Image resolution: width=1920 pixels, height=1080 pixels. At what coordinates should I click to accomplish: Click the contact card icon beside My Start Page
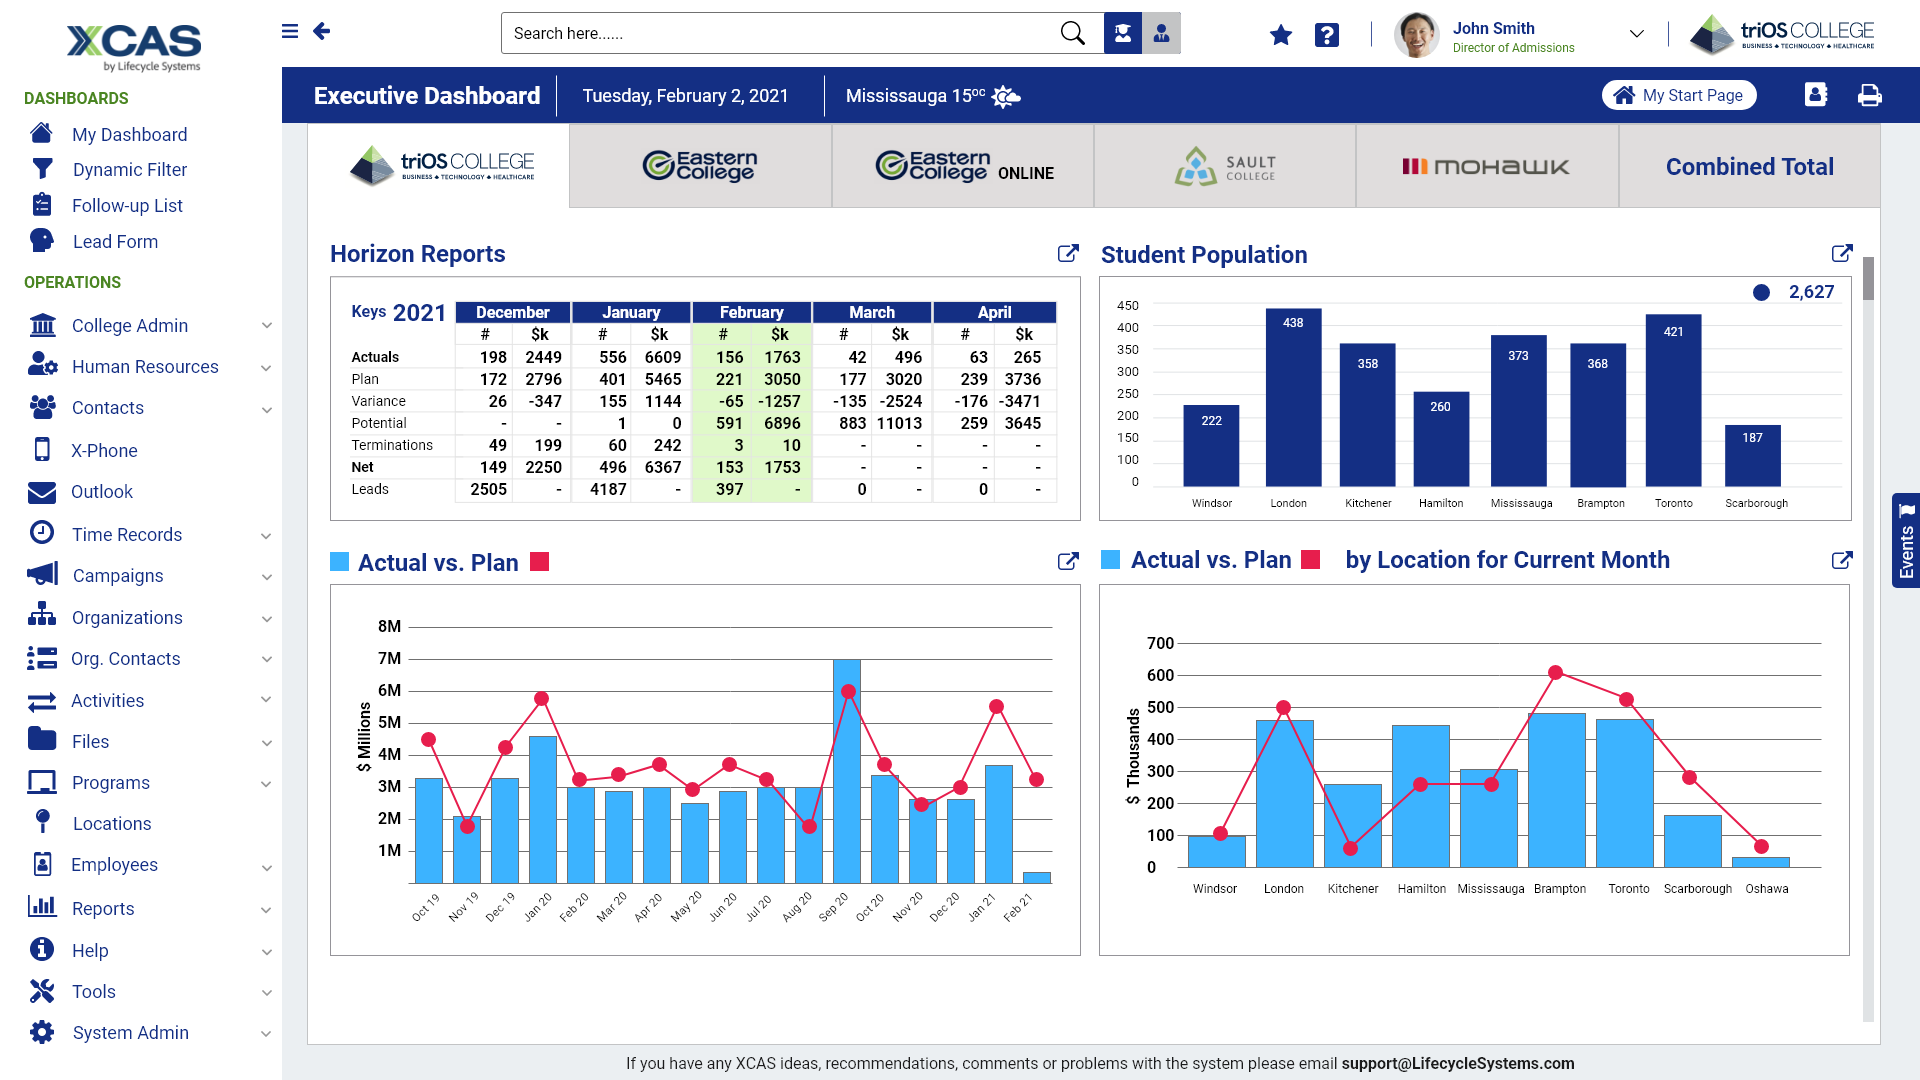[1815, 95]
